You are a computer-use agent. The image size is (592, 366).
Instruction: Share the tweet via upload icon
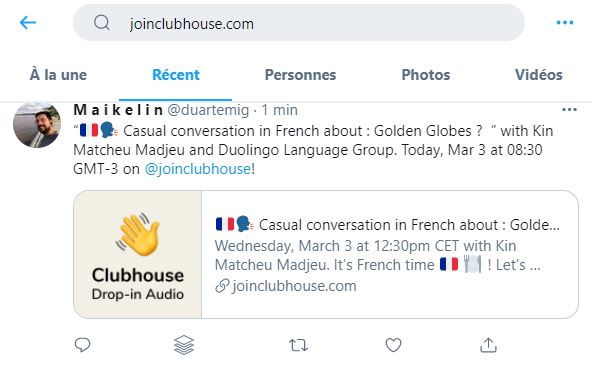tap(488, 345)
